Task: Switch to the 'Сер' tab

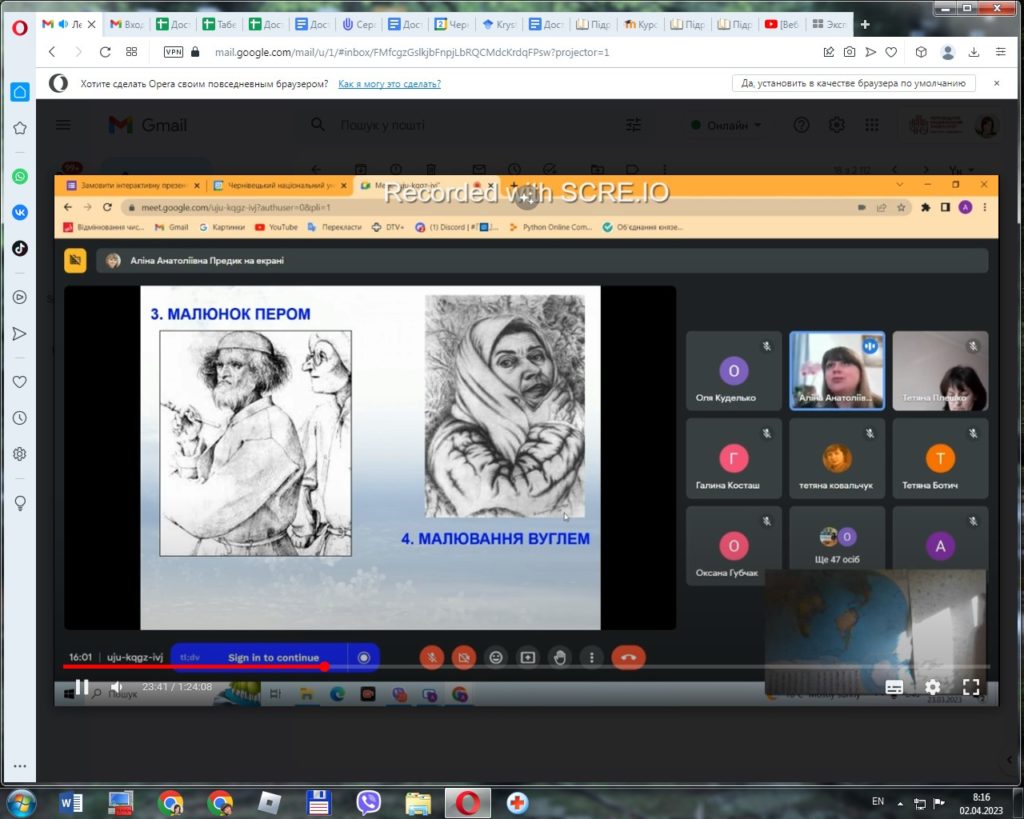Action: coord(359,24)
